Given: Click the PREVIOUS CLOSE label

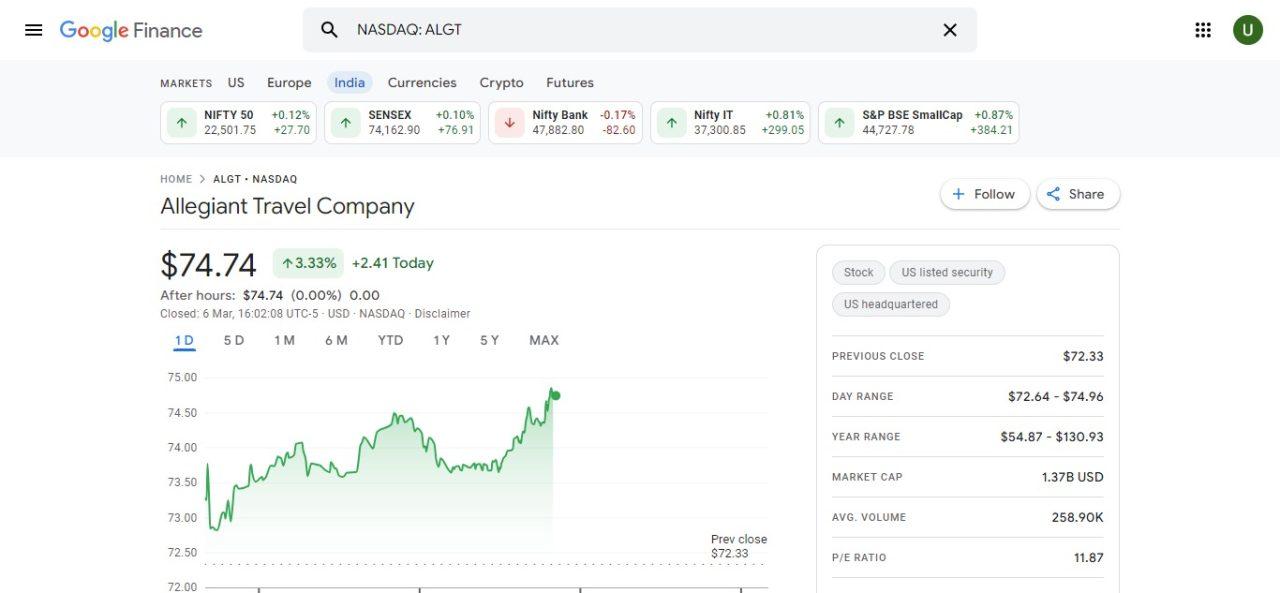Looking at the screenshot, I should 878,356.
